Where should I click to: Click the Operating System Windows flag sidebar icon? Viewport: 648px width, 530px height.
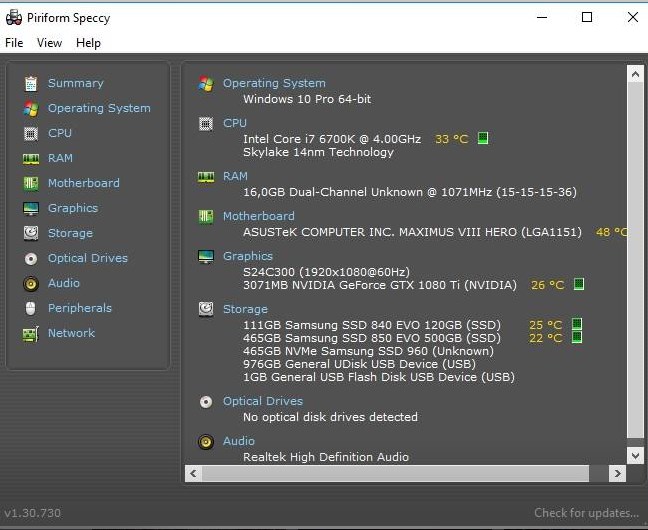(x=31, y=109)
